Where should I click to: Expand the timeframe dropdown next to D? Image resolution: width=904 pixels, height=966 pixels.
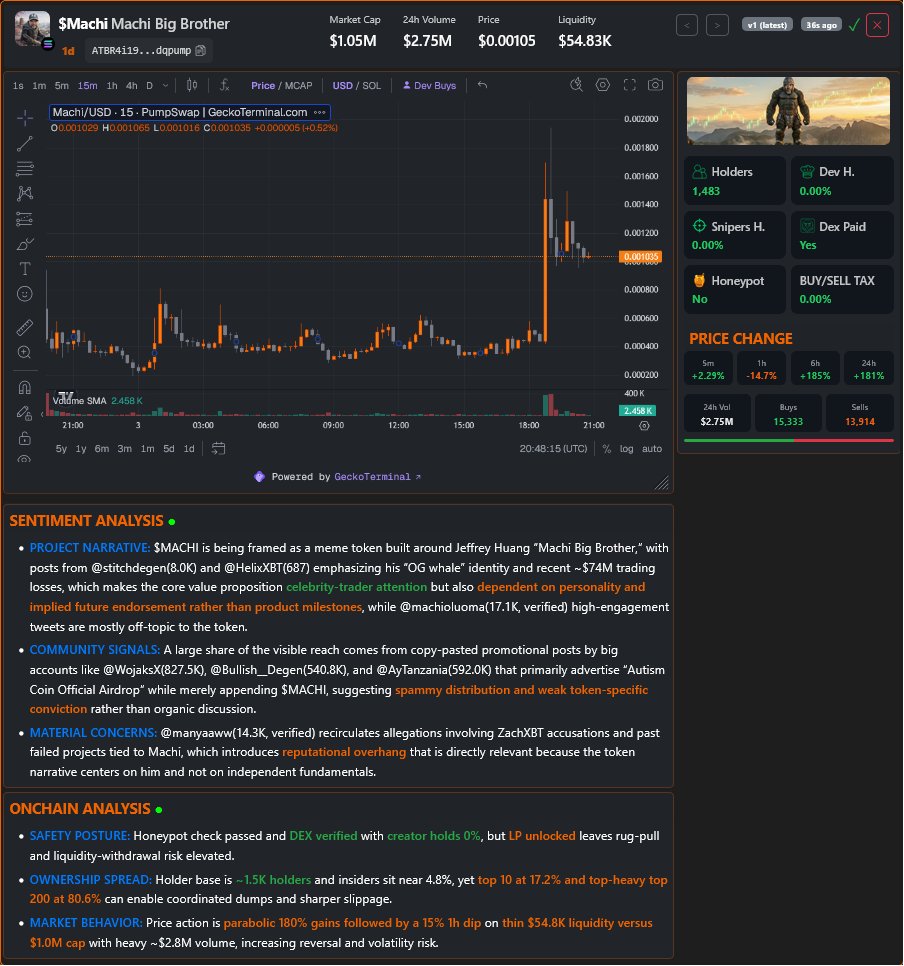coord(165,86)
